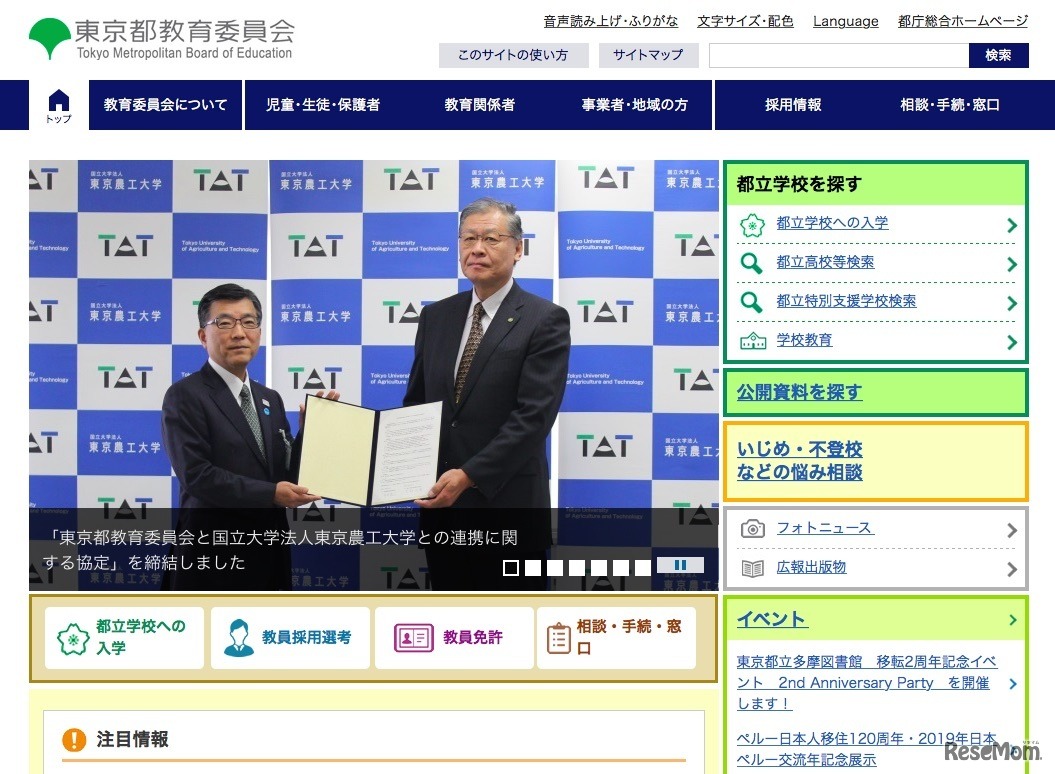Open 児童・生徒・保護者 menu
The image size is (1055, 774).
[x=323, y=105]
